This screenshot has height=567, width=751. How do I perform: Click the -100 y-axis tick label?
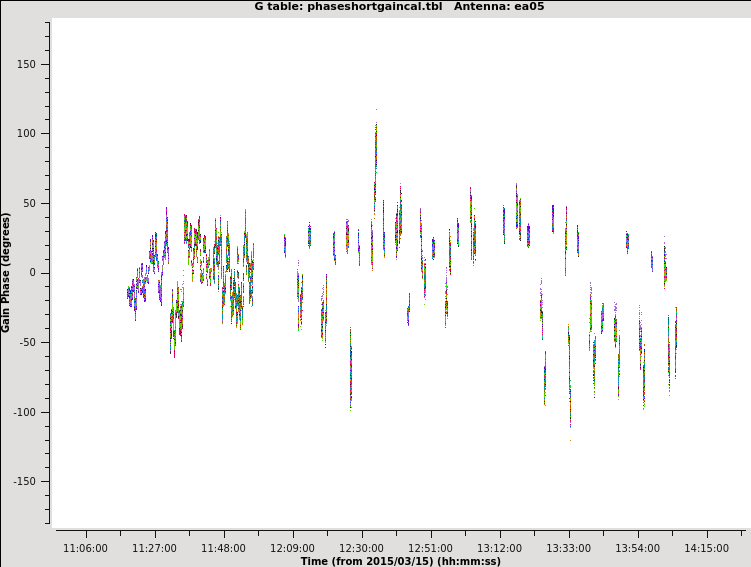tap(23, 412)
